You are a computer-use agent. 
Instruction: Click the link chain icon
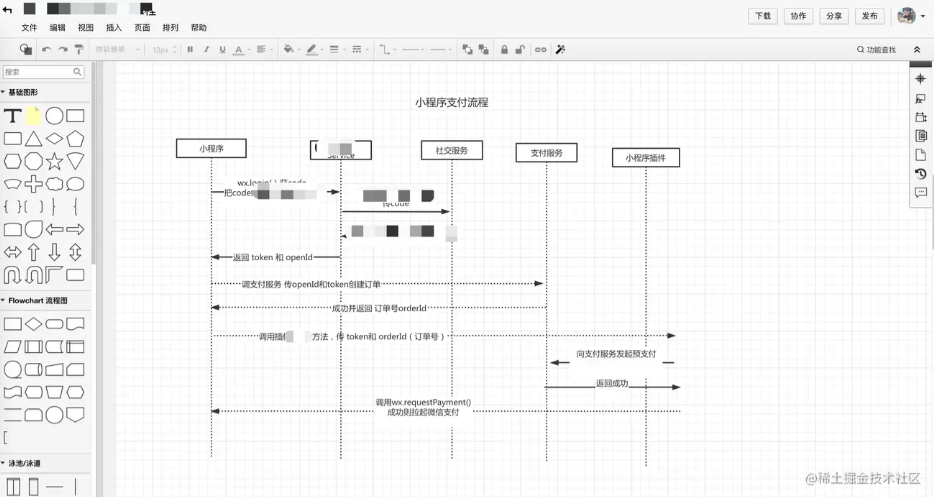tap(540, 49)
